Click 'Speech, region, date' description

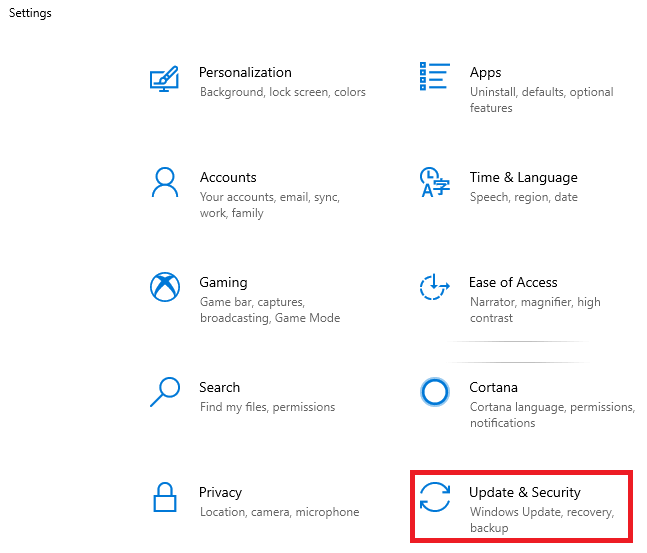click(524, 197)
